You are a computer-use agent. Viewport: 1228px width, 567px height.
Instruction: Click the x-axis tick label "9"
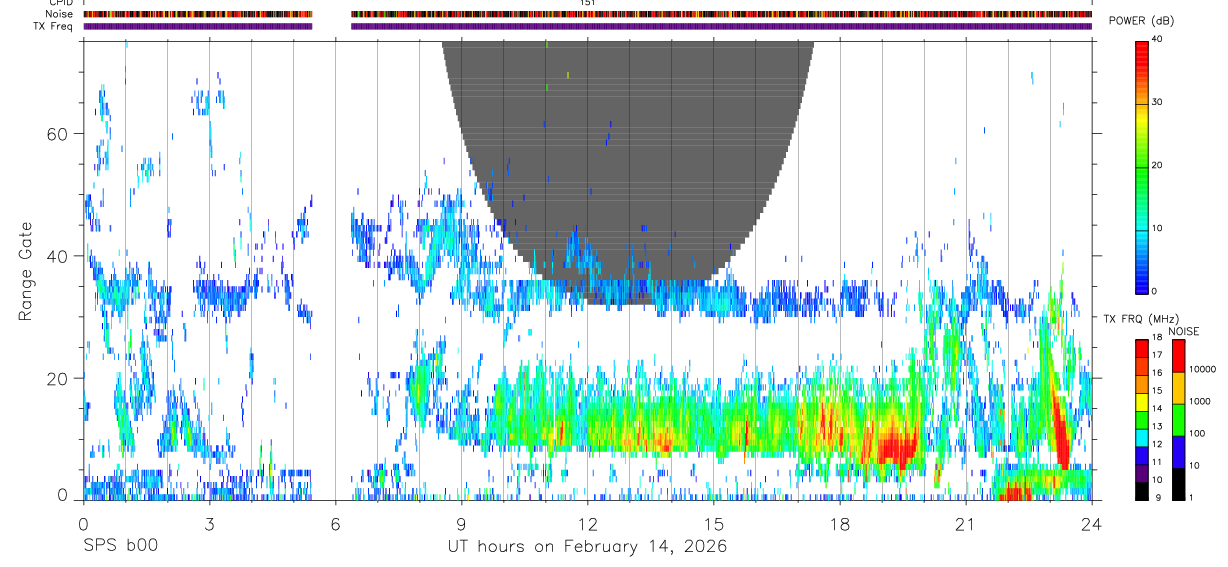(x=461, y=524)
